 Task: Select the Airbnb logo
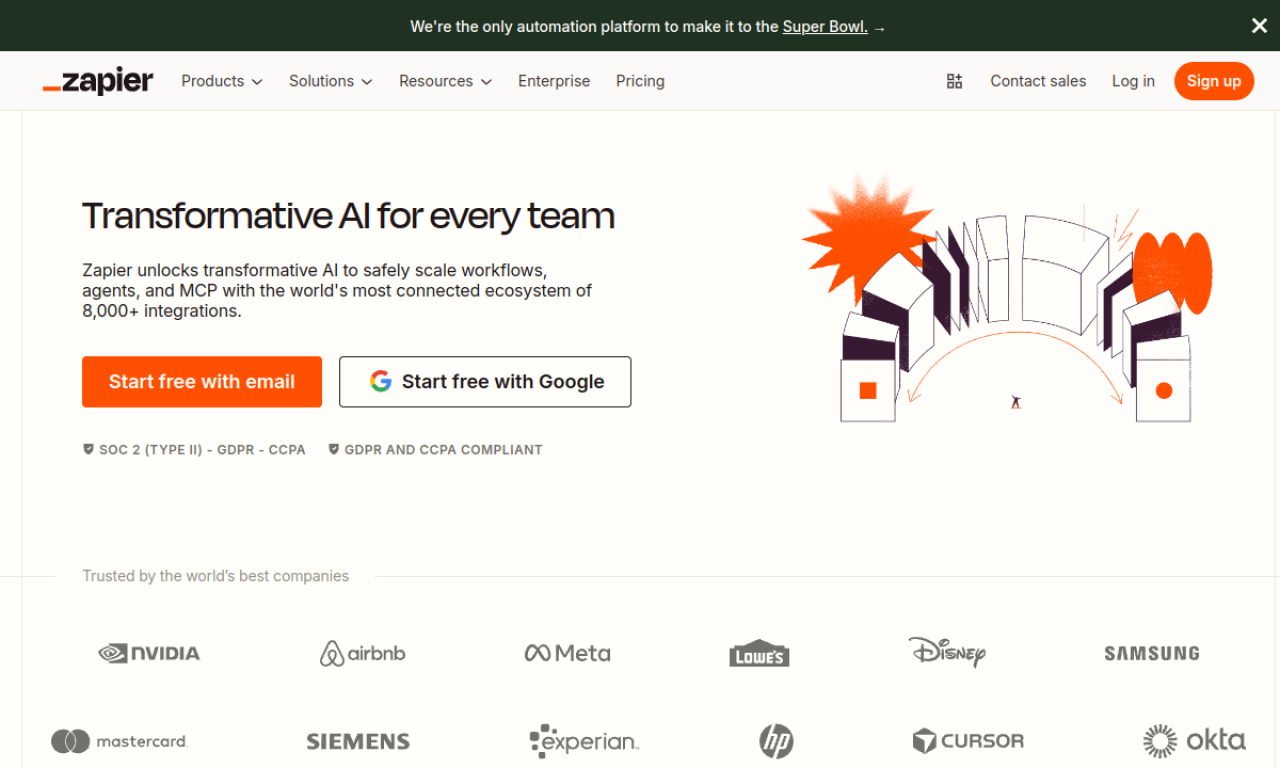click(x=362, y=652)
